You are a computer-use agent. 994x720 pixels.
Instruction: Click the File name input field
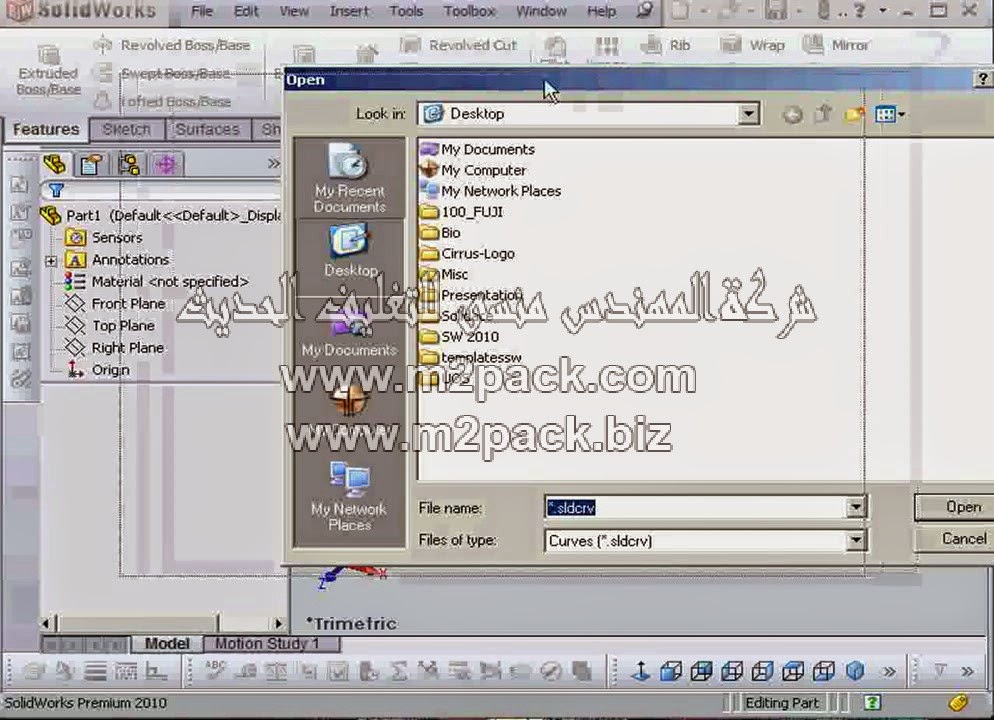[695, 508]
